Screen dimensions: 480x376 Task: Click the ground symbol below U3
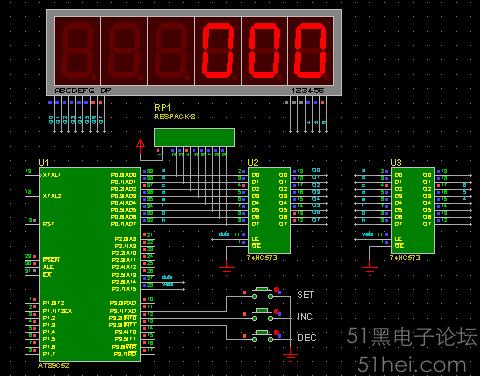tap(370, 268)
